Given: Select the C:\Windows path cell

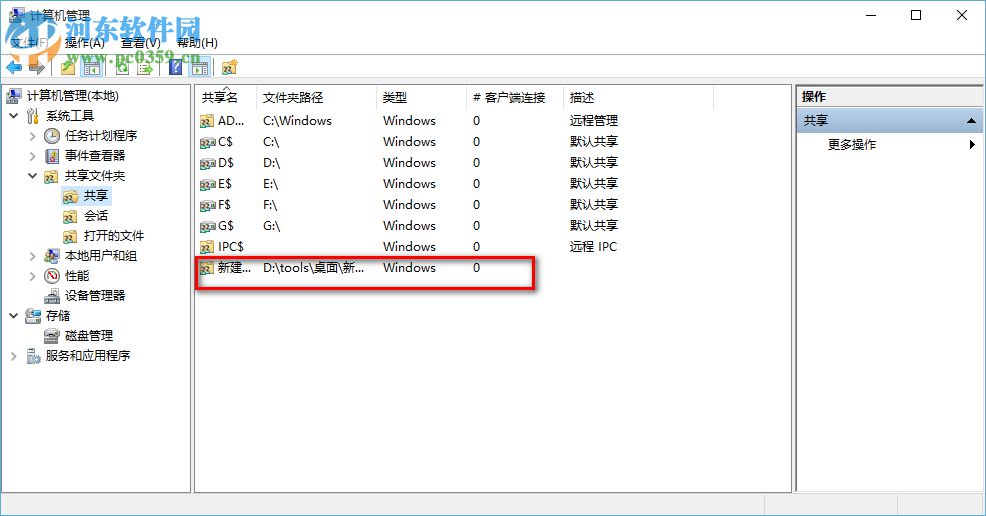Looking at the screenshot, I should click(x=297, y=121).
